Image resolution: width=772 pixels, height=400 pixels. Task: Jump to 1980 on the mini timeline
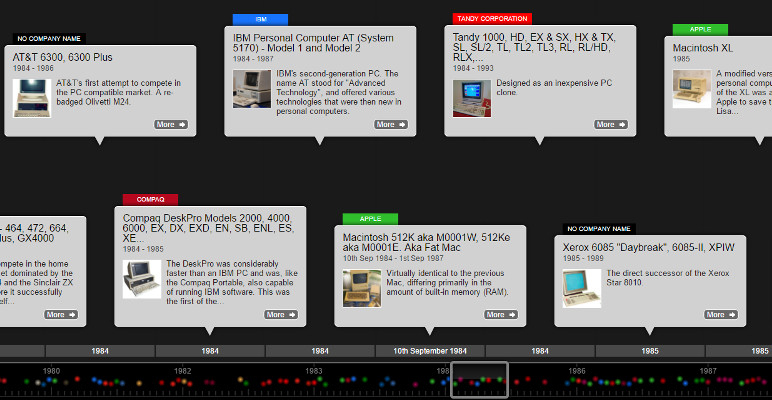(51, 371)
